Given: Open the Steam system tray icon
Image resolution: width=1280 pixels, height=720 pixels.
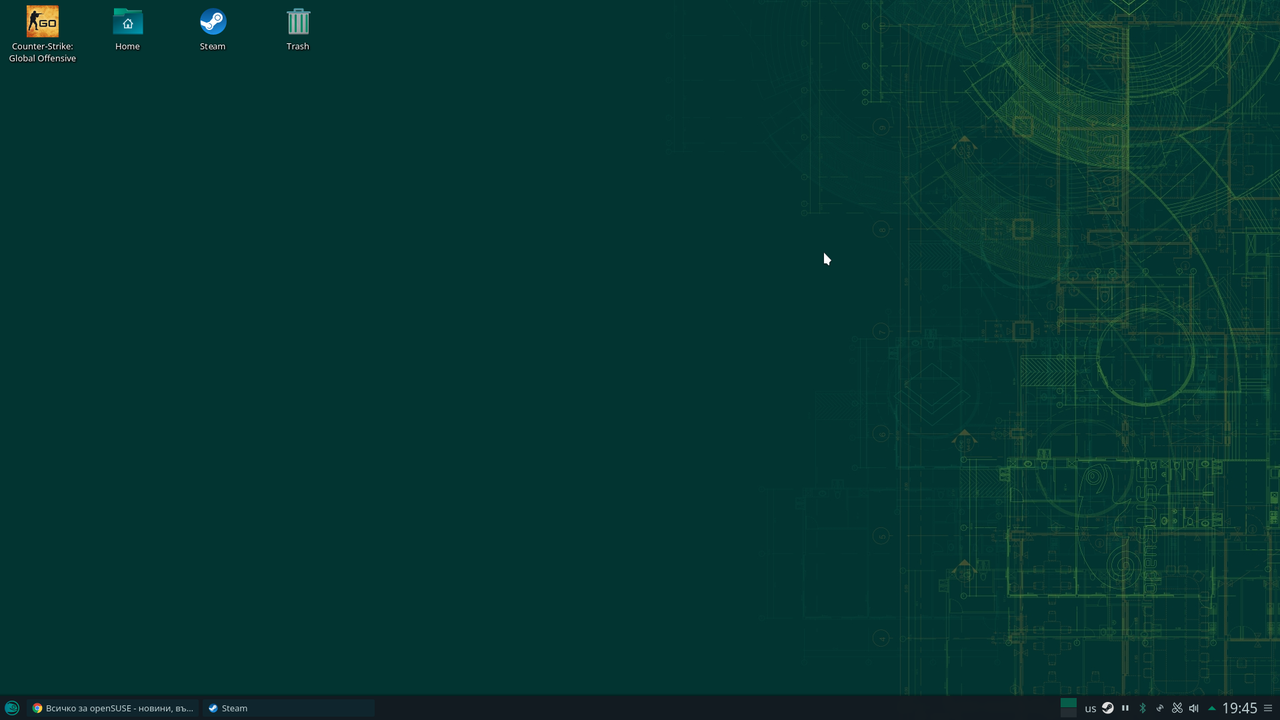Looking at the screenshot, I should pos(1108,708).
